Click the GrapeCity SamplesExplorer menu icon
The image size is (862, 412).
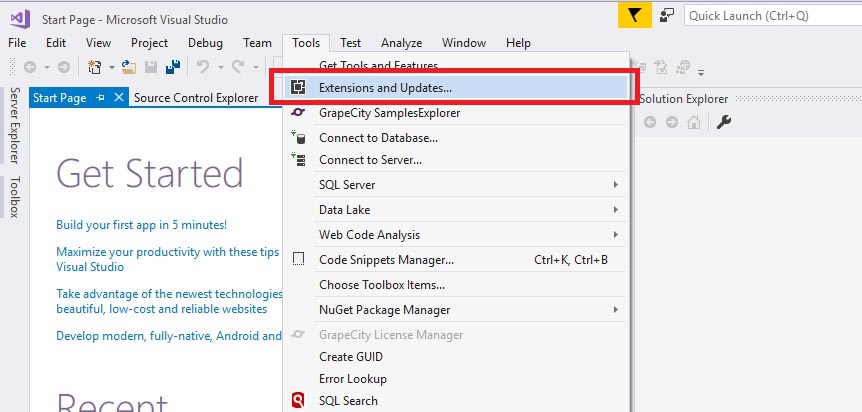(x=298, y=113)
